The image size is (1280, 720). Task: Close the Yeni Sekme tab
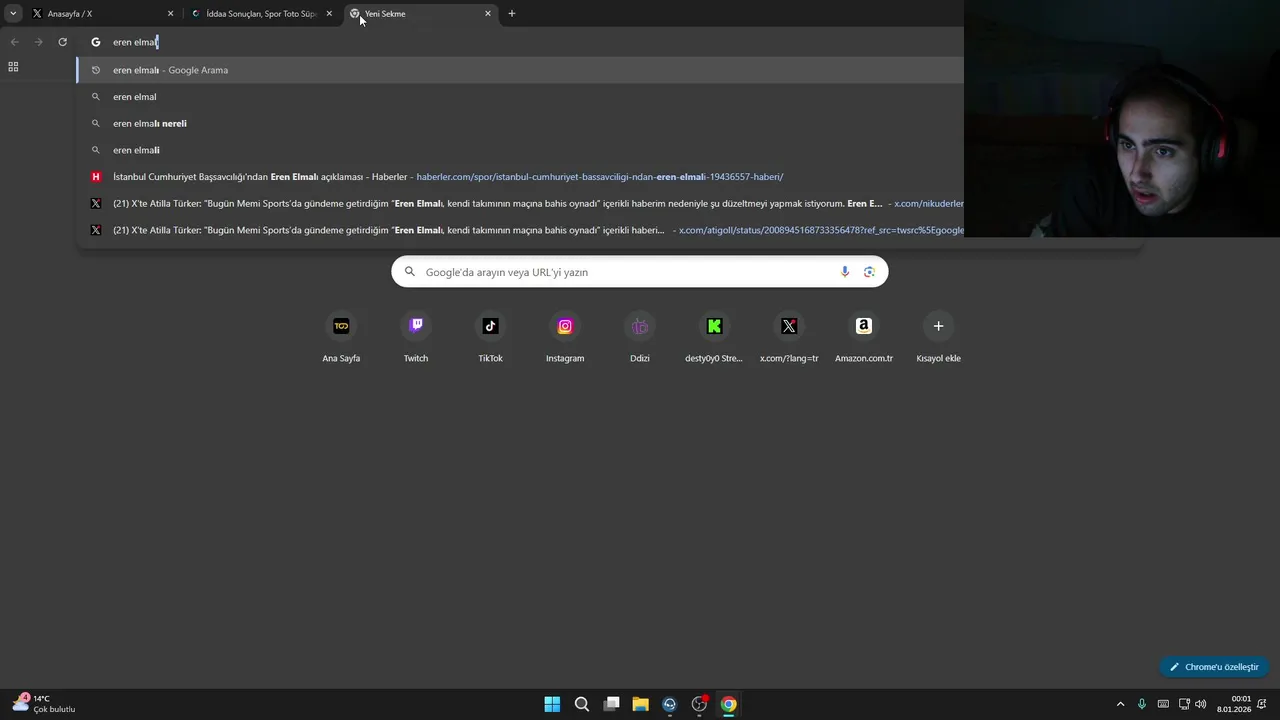pos(488,14)
